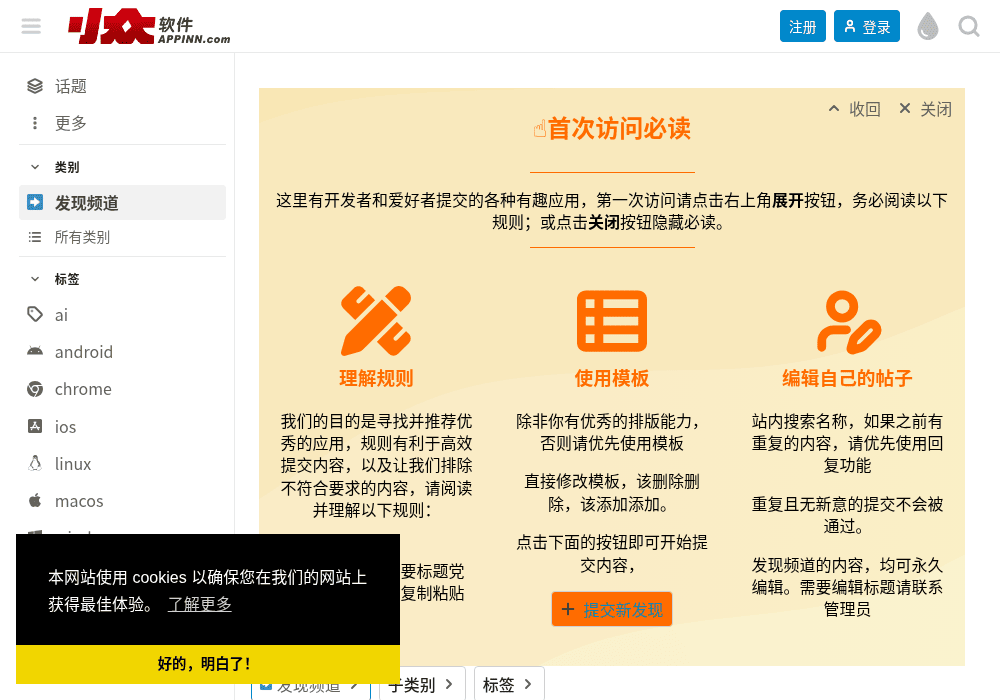
Task: Open the ai tag
Action: tap(122, 315)
